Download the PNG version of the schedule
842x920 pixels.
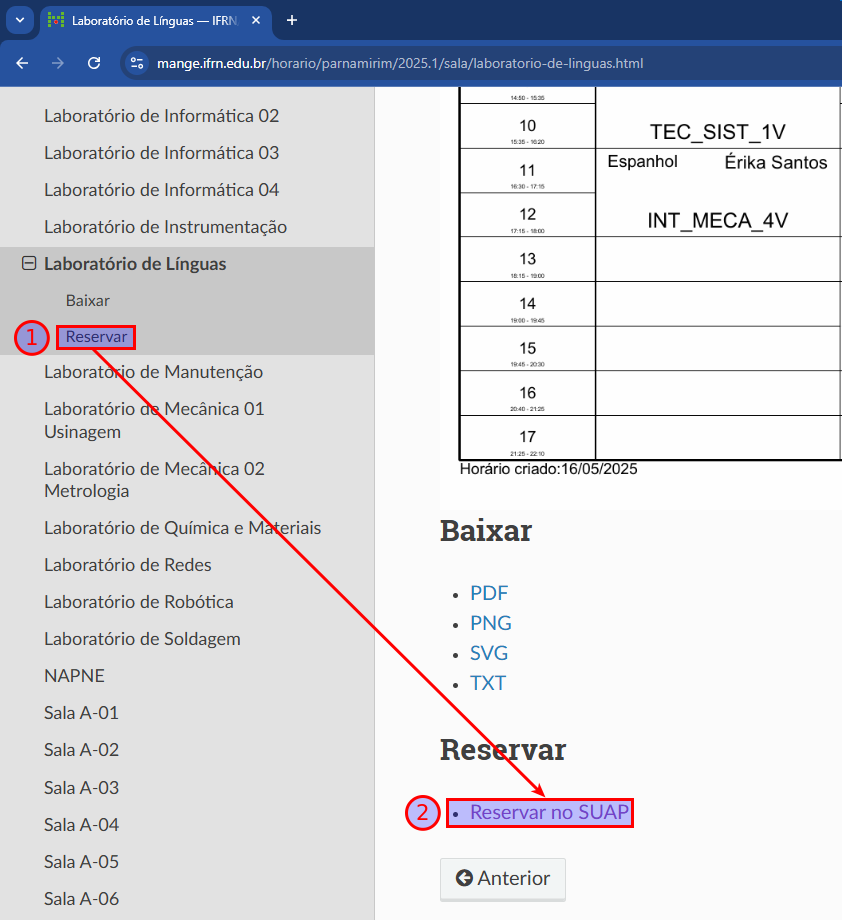coord(491,622)
